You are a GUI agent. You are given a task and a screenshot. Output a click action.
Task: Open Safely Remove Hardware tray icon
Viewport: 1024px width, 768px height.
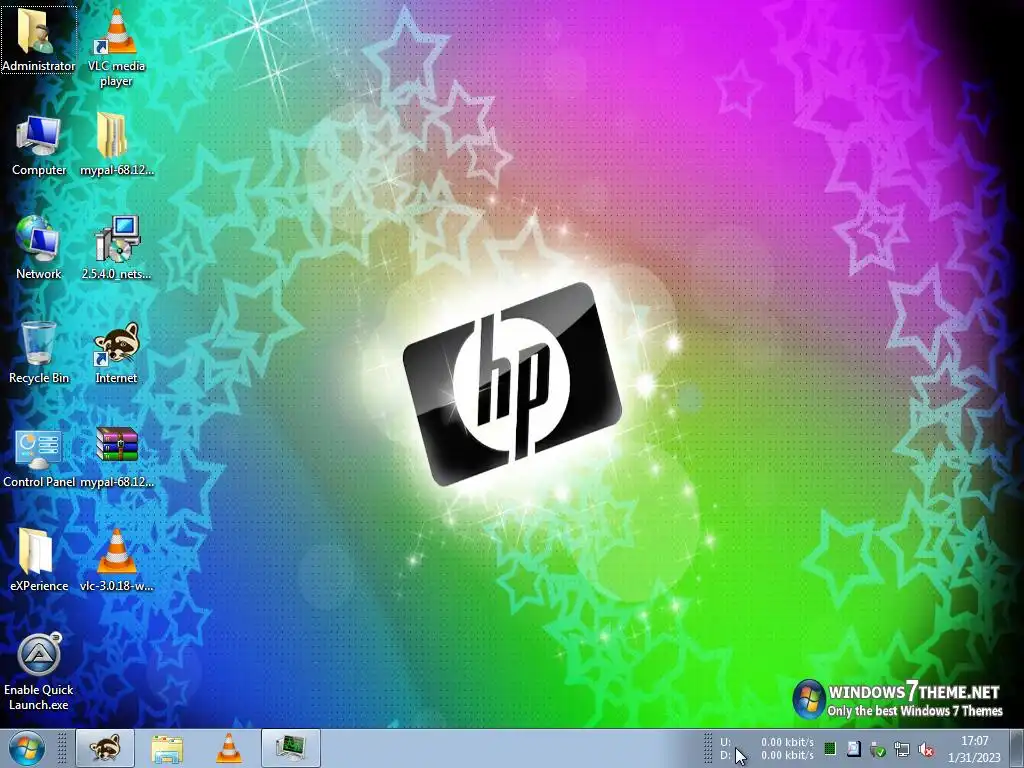[877, 749]
